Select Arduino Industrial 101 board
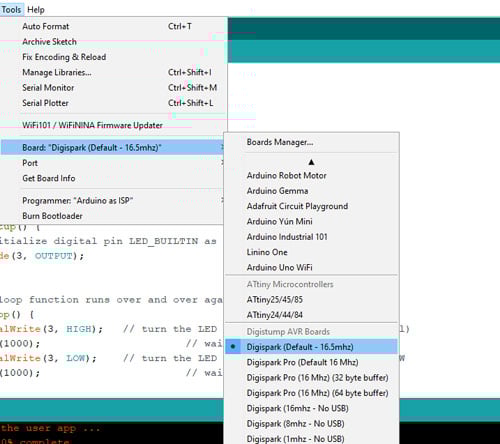 [312, 237]
